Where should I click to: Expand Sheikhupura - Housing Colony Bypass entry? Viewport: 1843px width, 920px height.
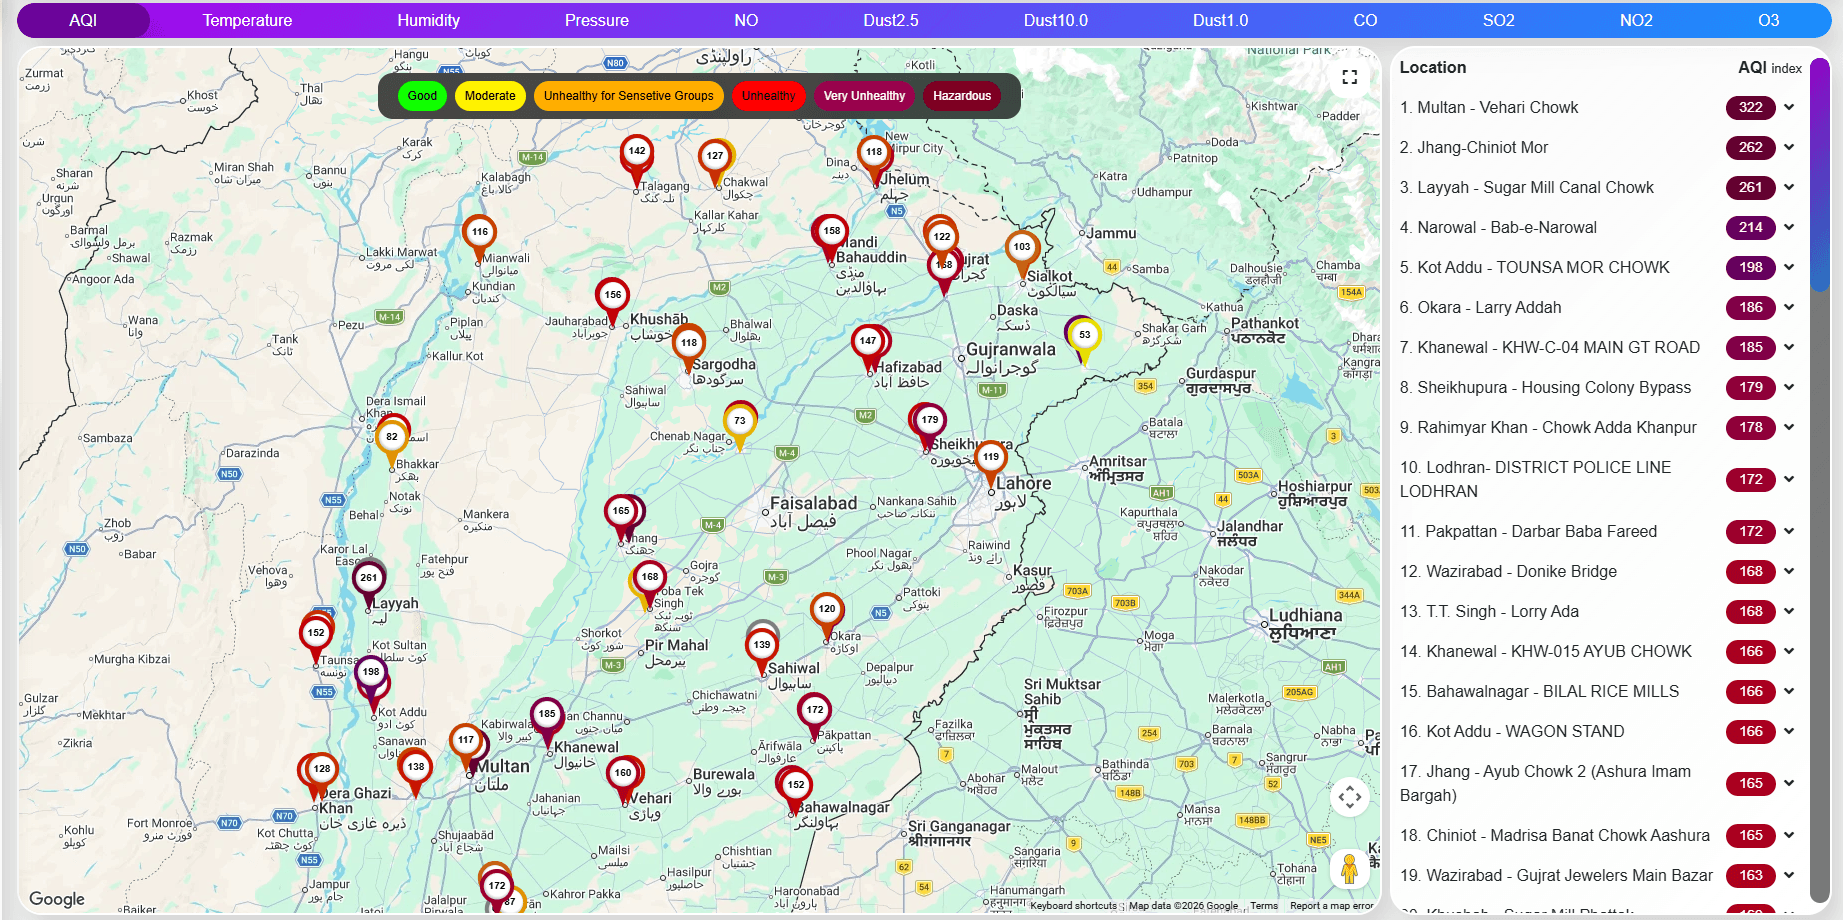coord(1789,387)
